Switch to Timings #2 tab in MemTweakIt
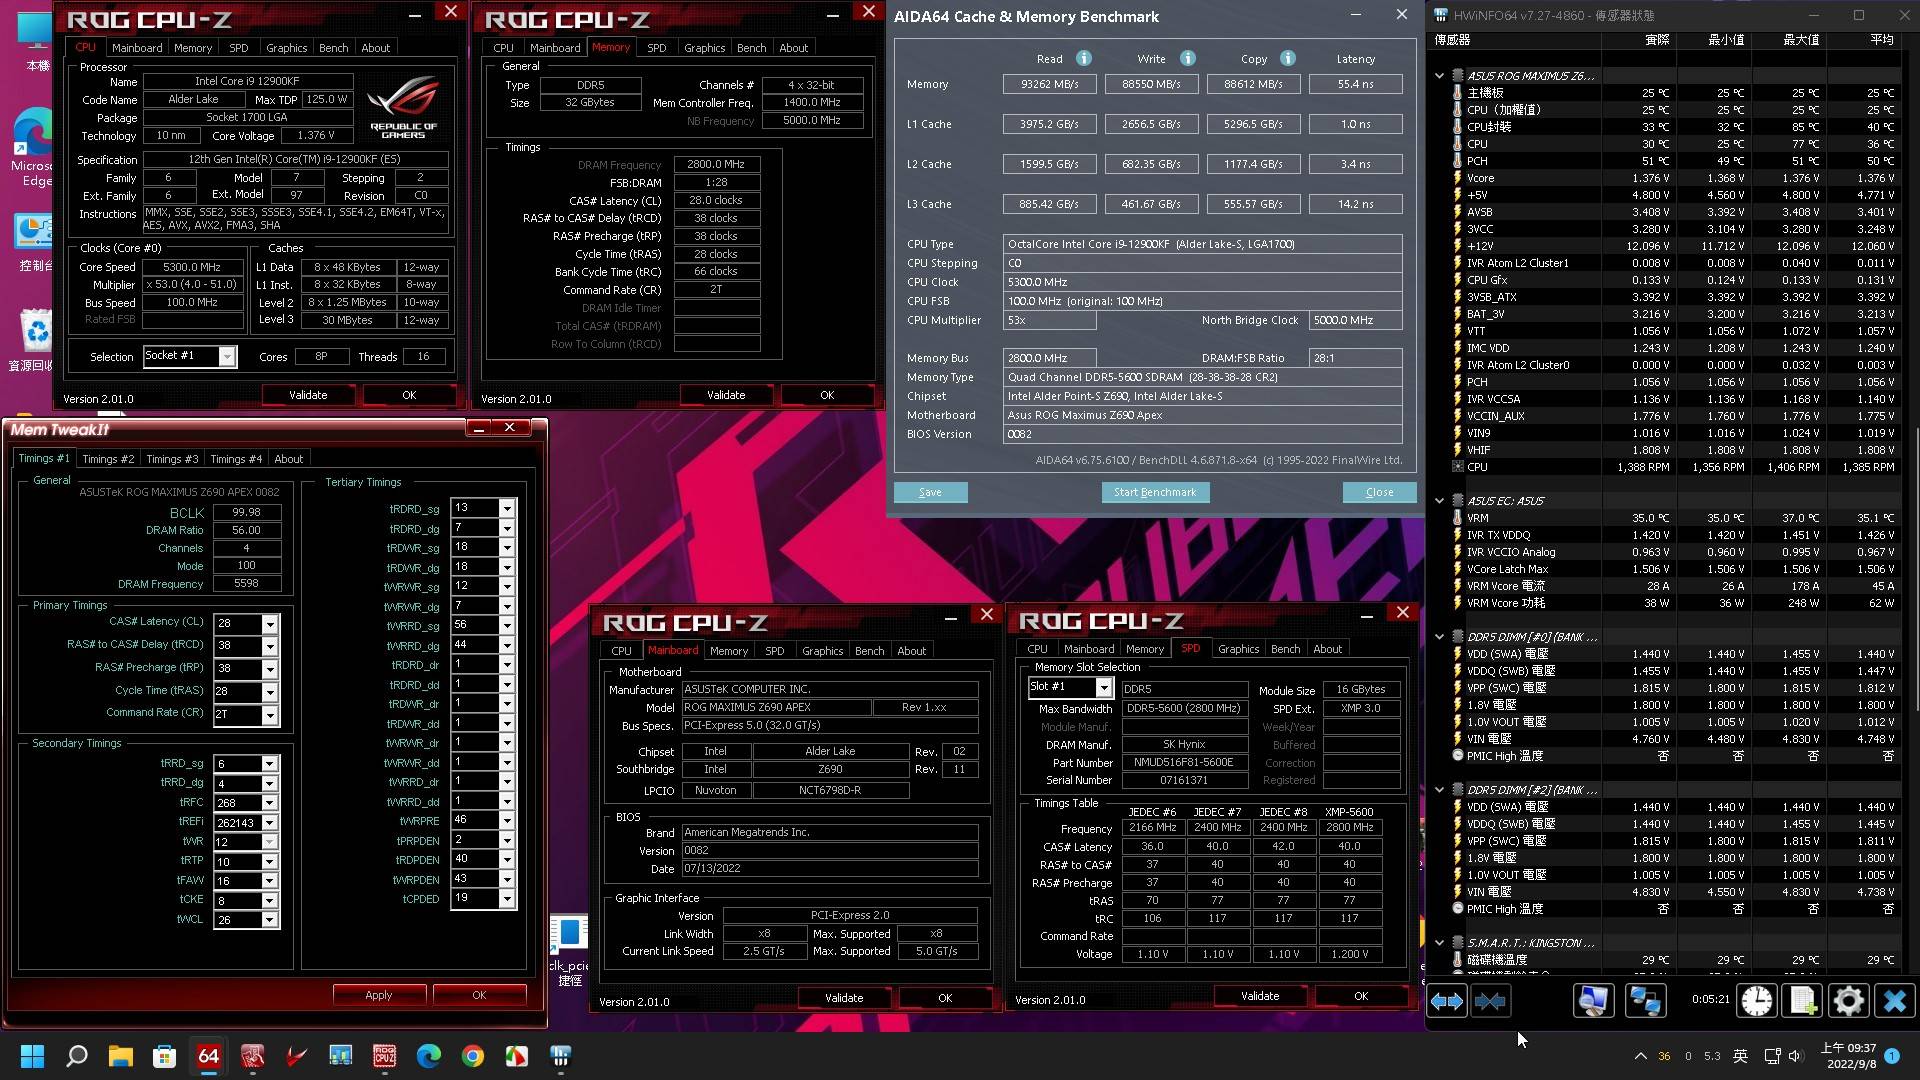 coord(108,459)
